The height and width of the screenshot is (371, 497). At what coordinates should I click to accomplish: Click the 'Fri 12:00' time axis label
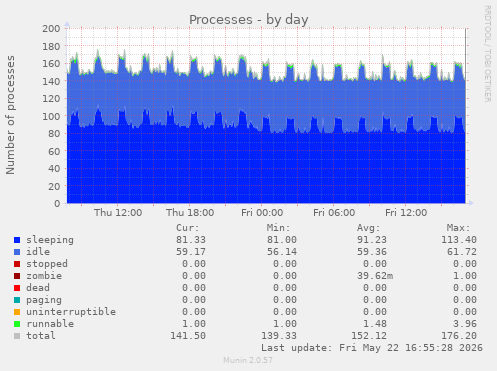pyautogui.click(x=406, y=213)
